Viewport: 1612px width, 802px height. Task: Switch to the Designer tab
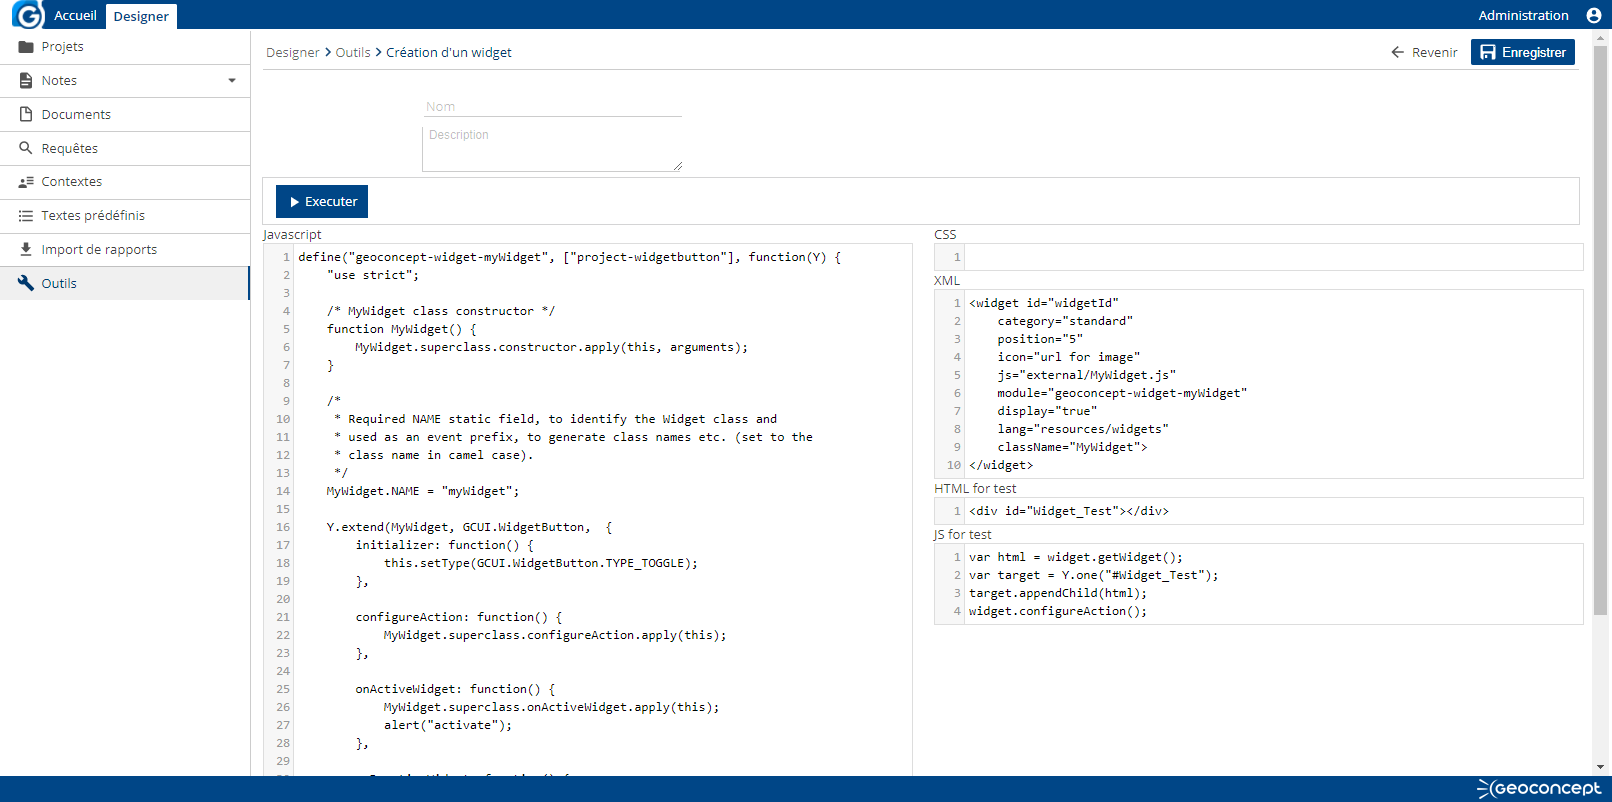141,16
